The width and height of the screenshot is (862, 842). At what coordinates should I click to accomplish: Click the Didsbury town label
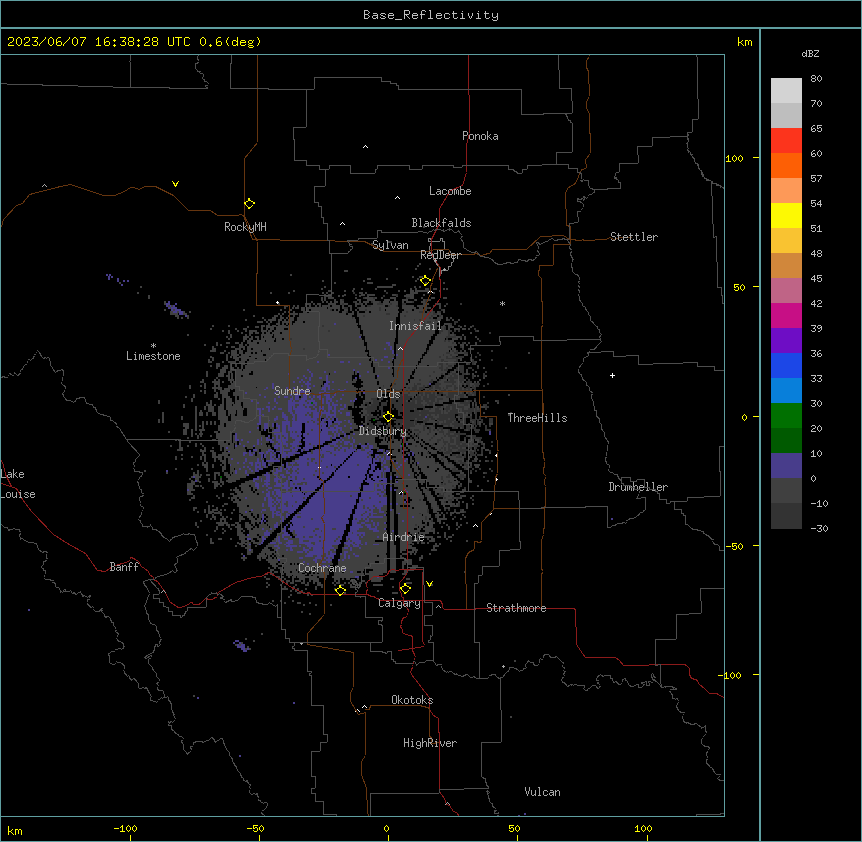coord(382,431)
